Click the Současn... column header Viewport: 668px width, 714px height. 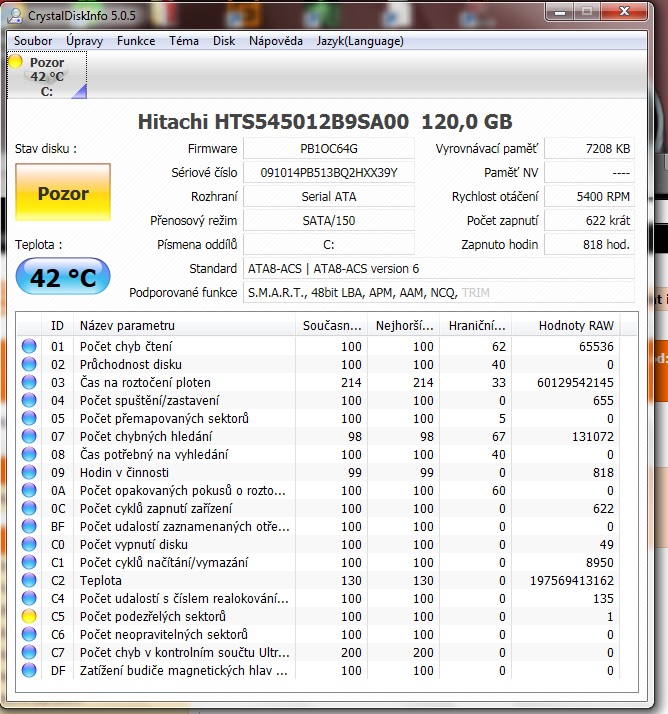coord(331,326)
